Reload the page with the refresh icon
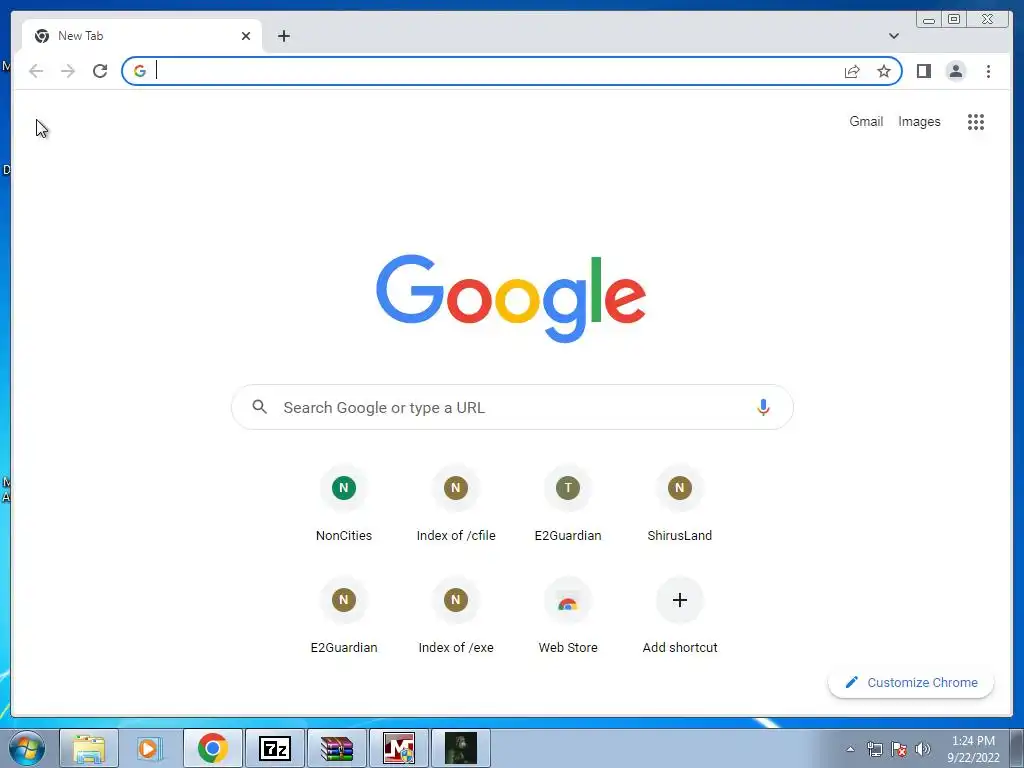The width and height of the screenshot is (1024, 768). coord(100,71)
